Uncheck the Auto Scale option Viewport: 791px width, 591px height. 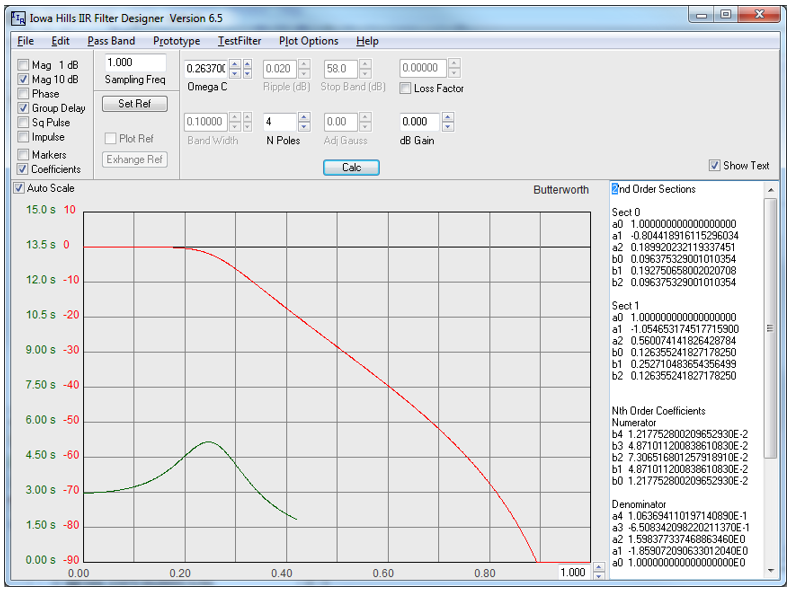click(19, 188)
